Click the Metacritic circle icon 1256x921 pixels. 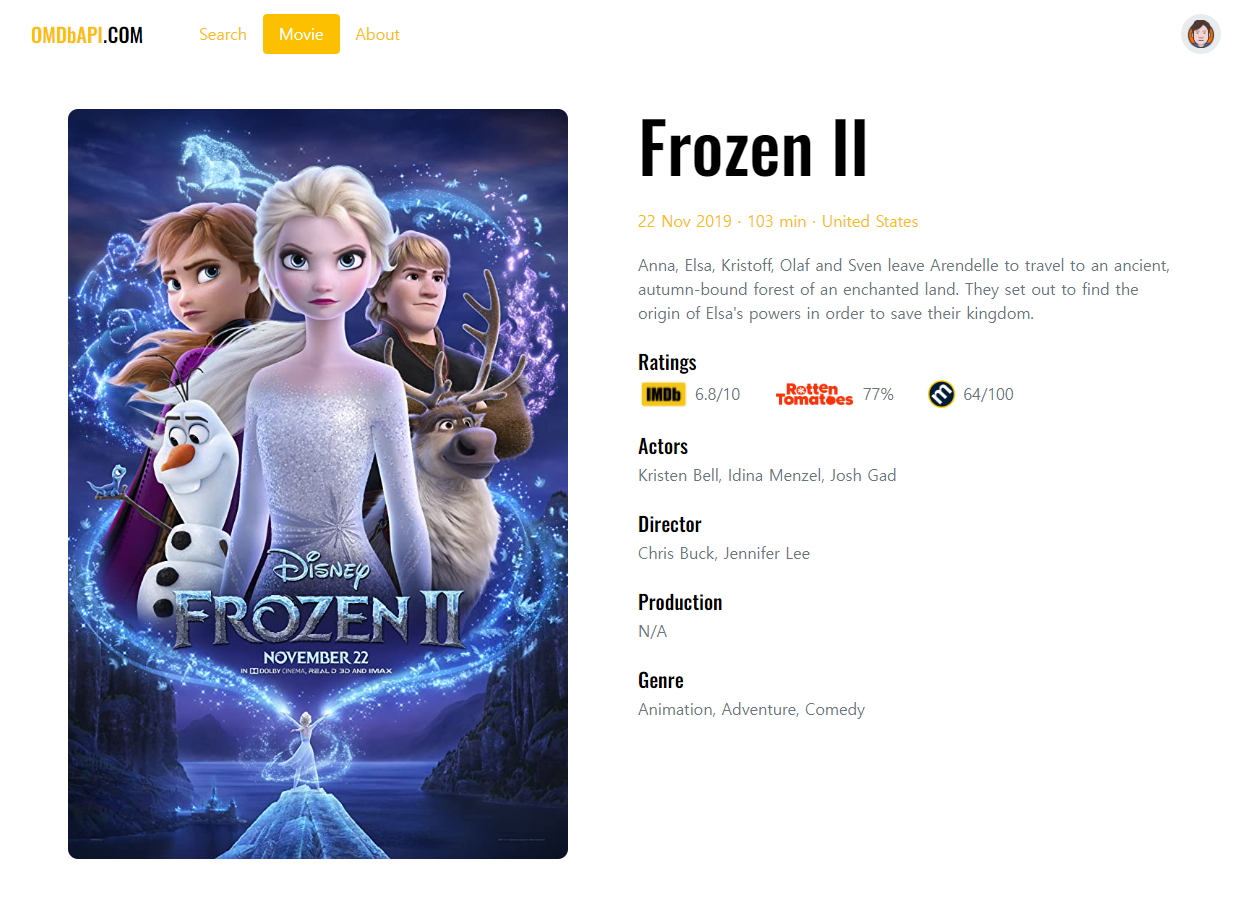point(941,394)
